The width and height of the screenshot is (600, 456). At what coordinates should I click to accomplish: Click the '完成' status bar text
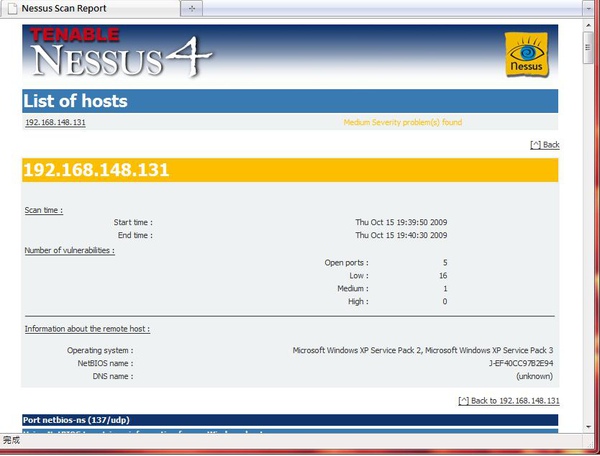[x=11, y=440]
